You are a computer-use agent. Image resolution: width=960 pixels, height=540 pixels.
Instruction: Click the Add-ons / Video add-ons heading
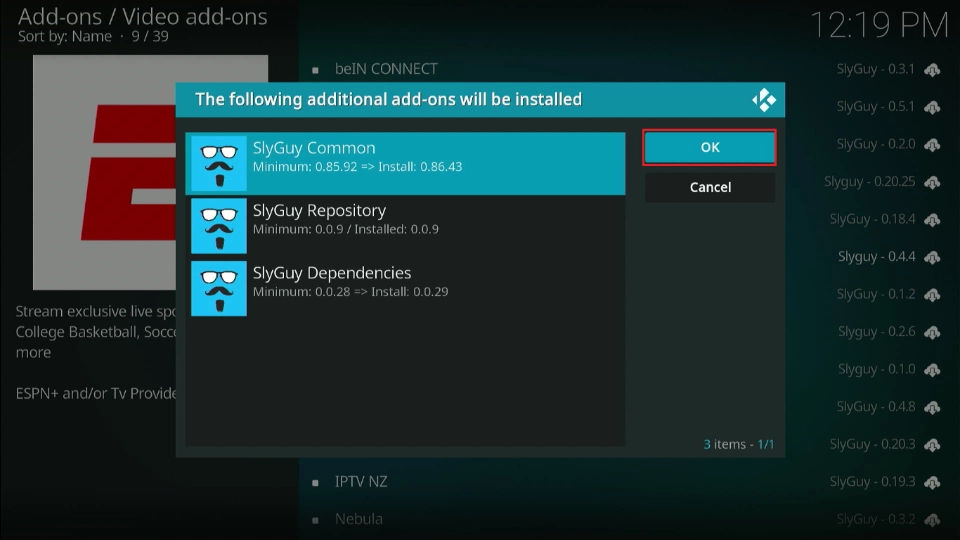point(142,17)
